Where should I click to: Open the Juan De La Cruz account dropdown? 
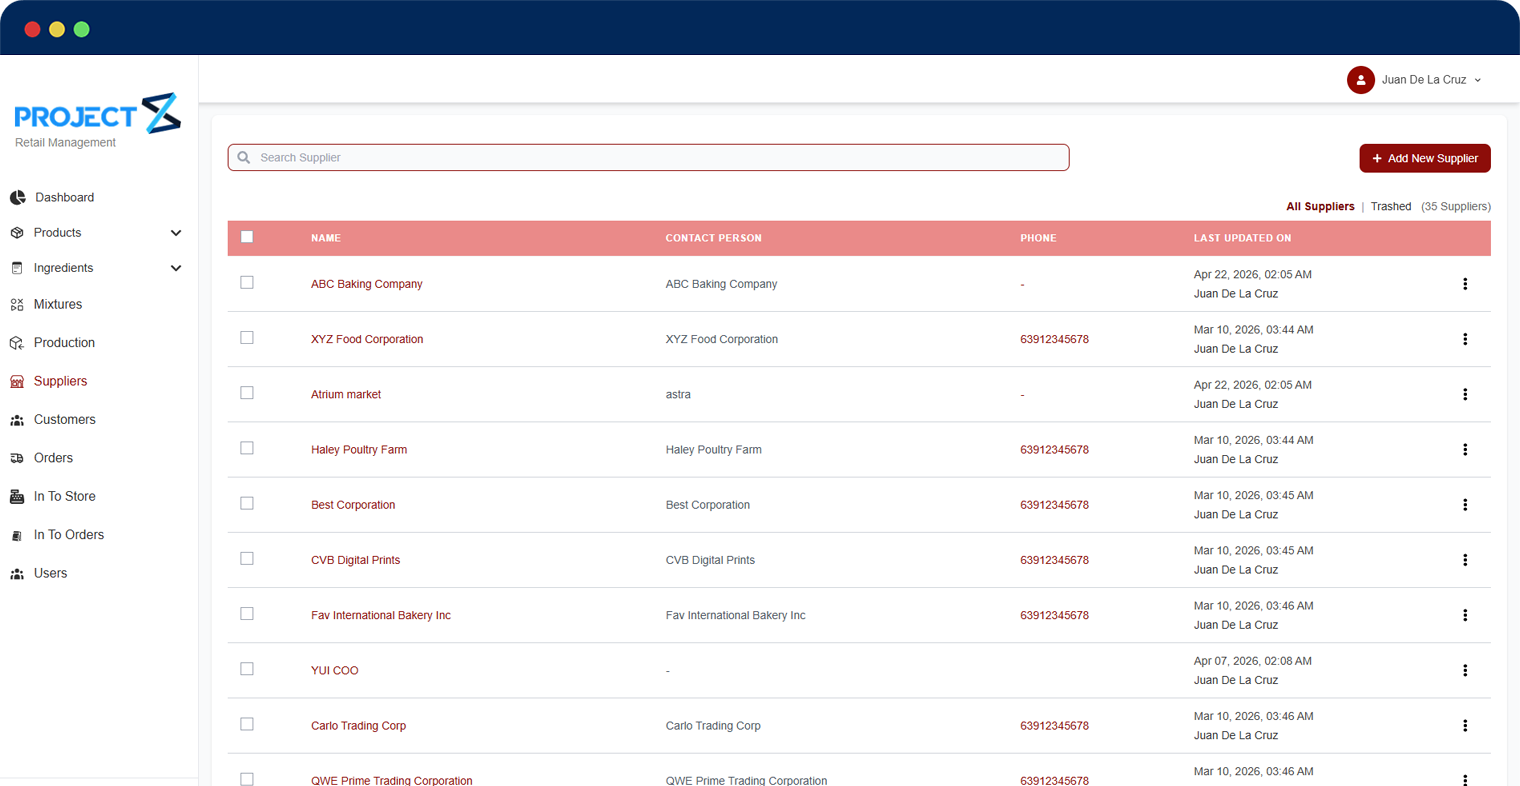coord(1415,80)
